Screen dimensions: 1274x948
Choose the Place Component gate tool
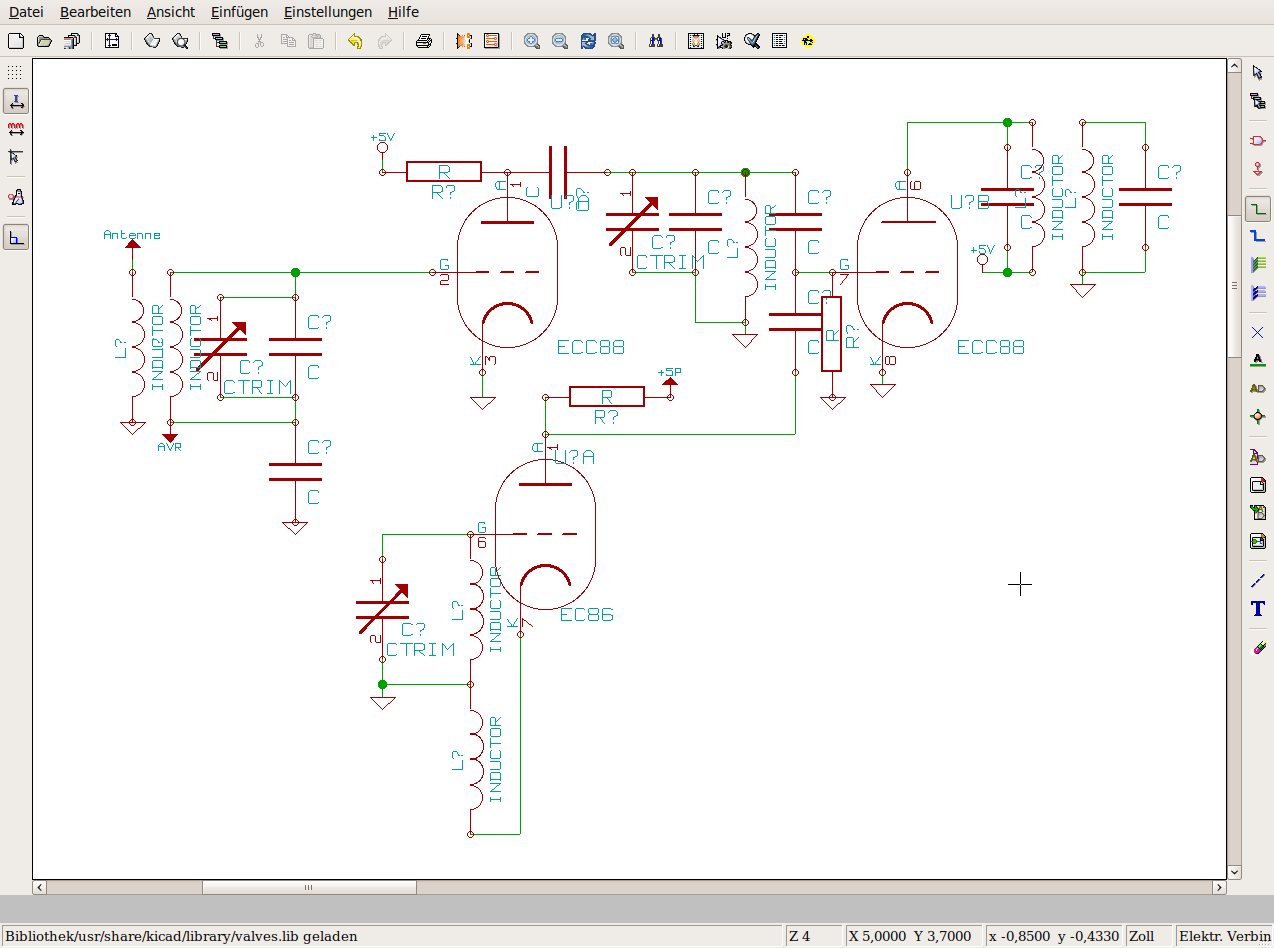tap(1258, 141)
